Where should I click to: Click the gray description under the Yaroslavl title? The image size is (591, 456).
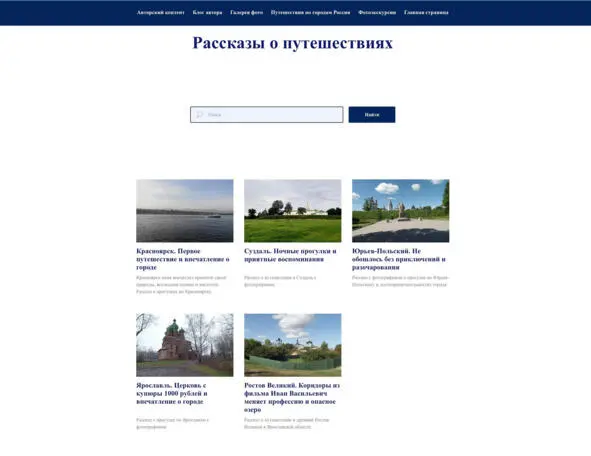pyautogui.click(x=172, y=423)
